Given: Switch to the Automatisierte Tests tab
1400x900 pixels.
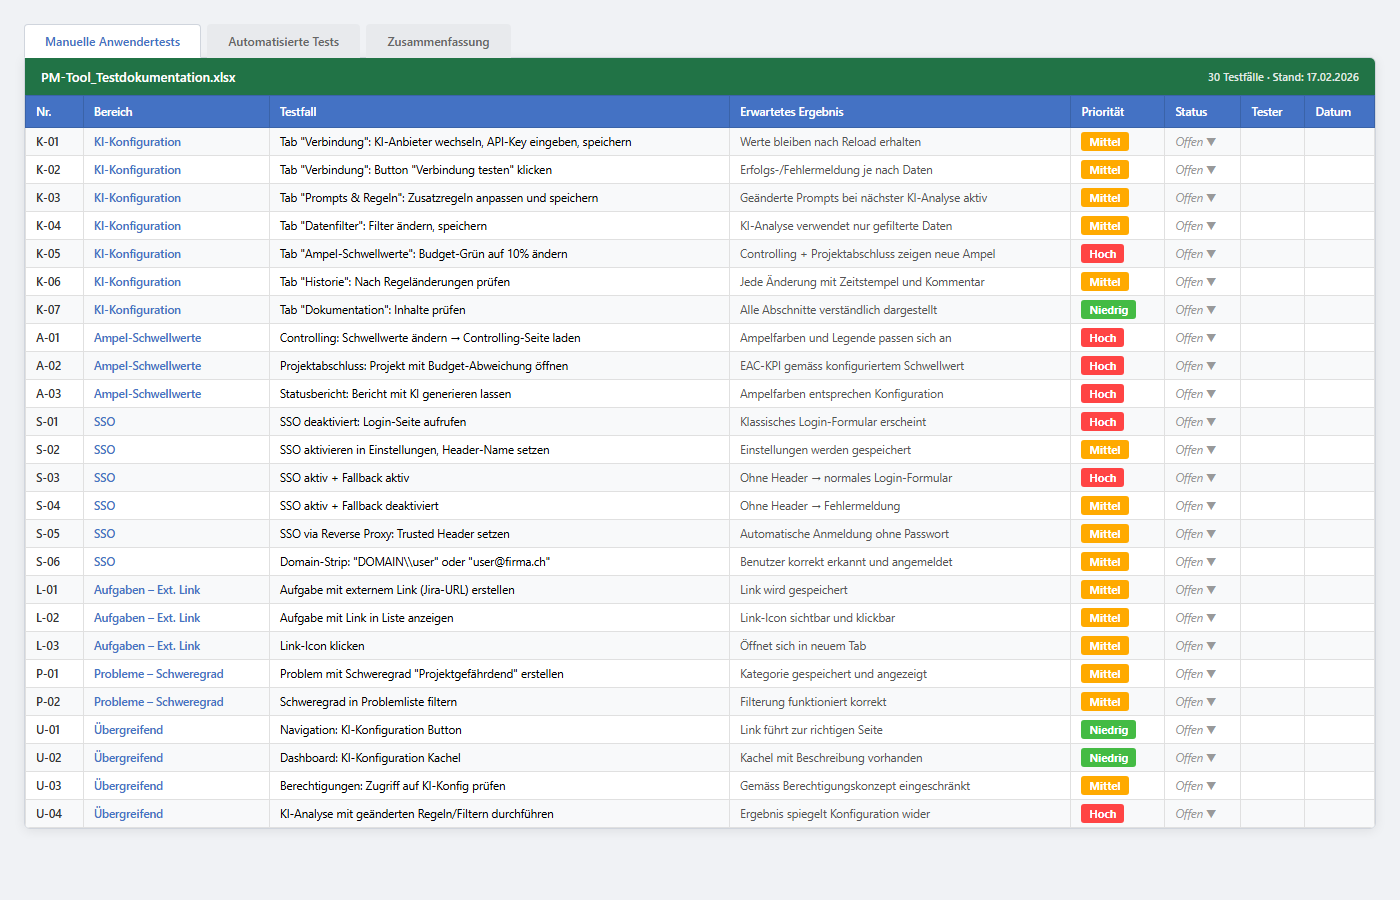Looking at the screenshot, I should [x=284, y=42].
